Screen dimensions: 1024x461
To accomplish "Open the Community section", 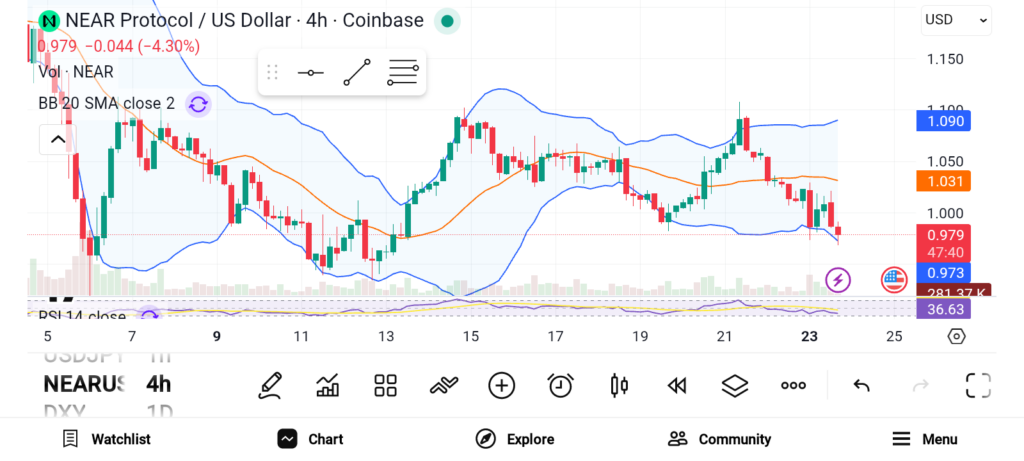I will [720, 439].
